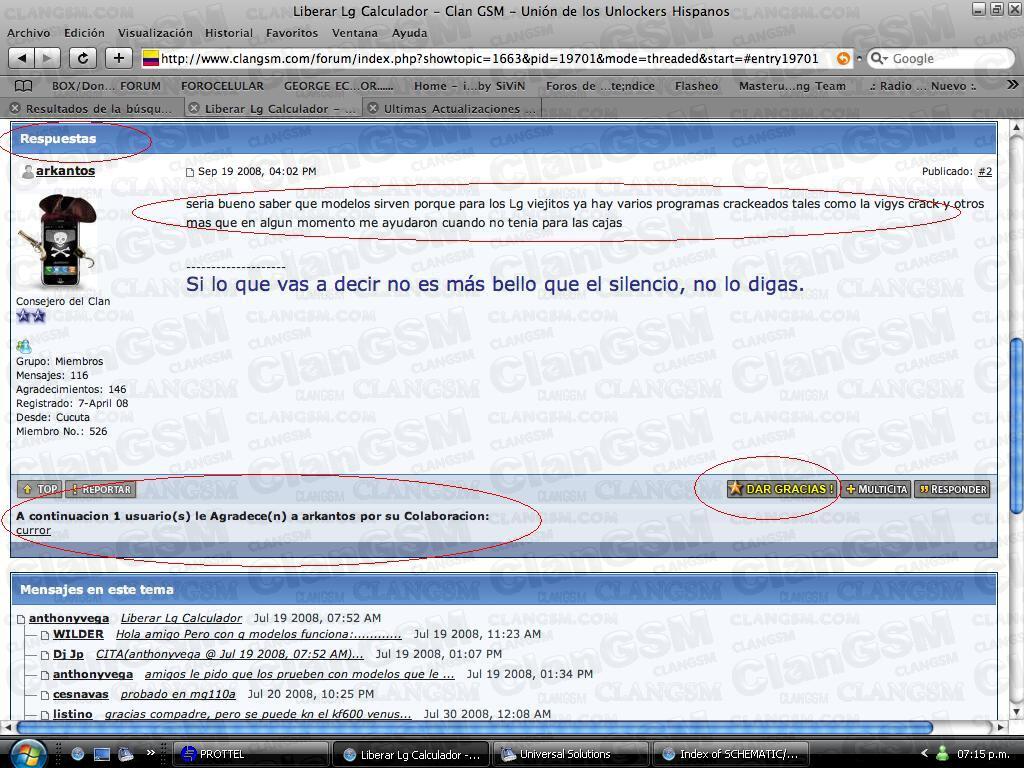Click the show desktop quick launch icon
The width and height of the screenshot is (1024, 768).
pyautogui.click(x=102, y=754)
